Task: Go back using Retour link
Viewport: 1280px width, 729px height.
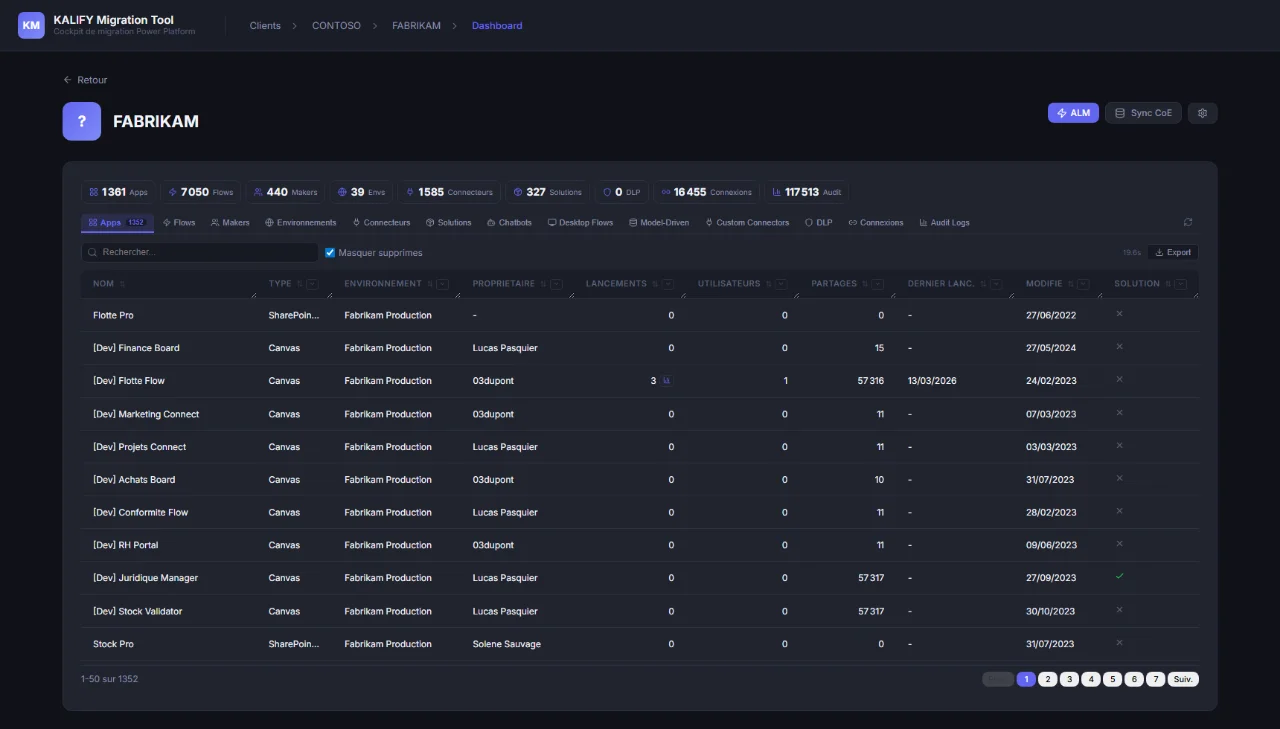Action: click(x=85, y=80)
